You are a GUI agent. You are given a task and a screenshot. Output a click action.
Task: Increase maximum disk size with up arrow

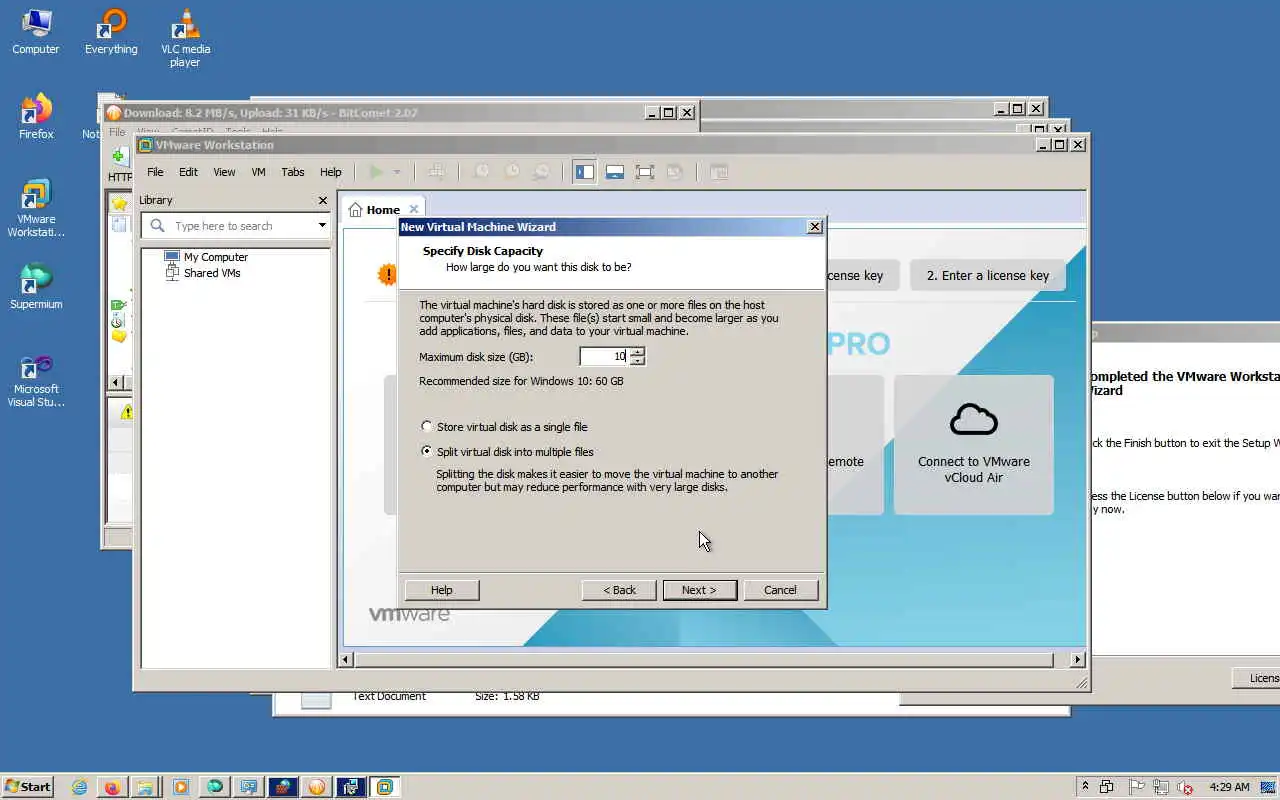click(637, 352)
